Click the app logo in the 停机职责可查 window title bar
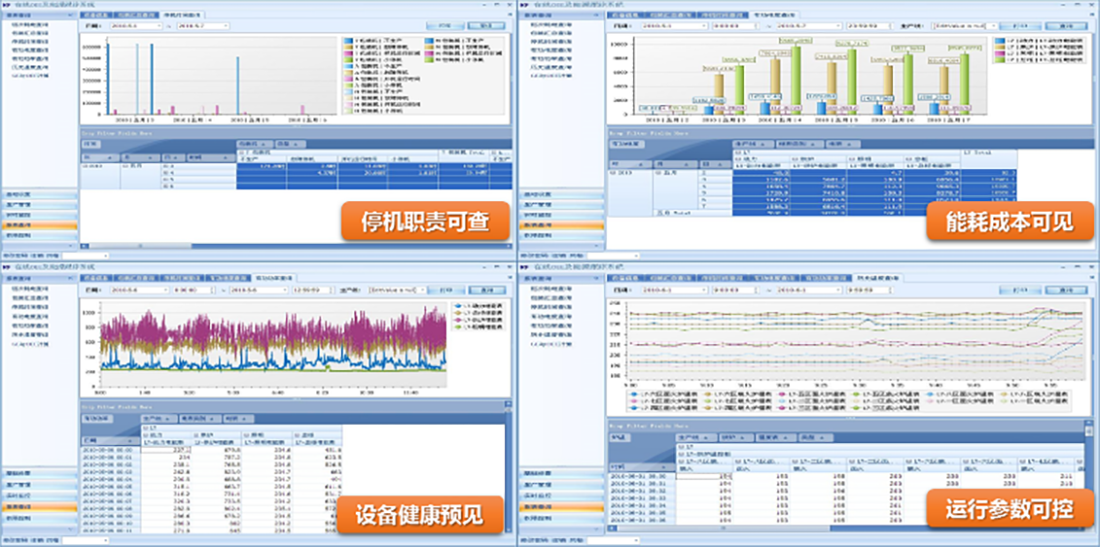The height and width of the screenshot is (547, 1100). pyautogui.click(x=6, y=4)
